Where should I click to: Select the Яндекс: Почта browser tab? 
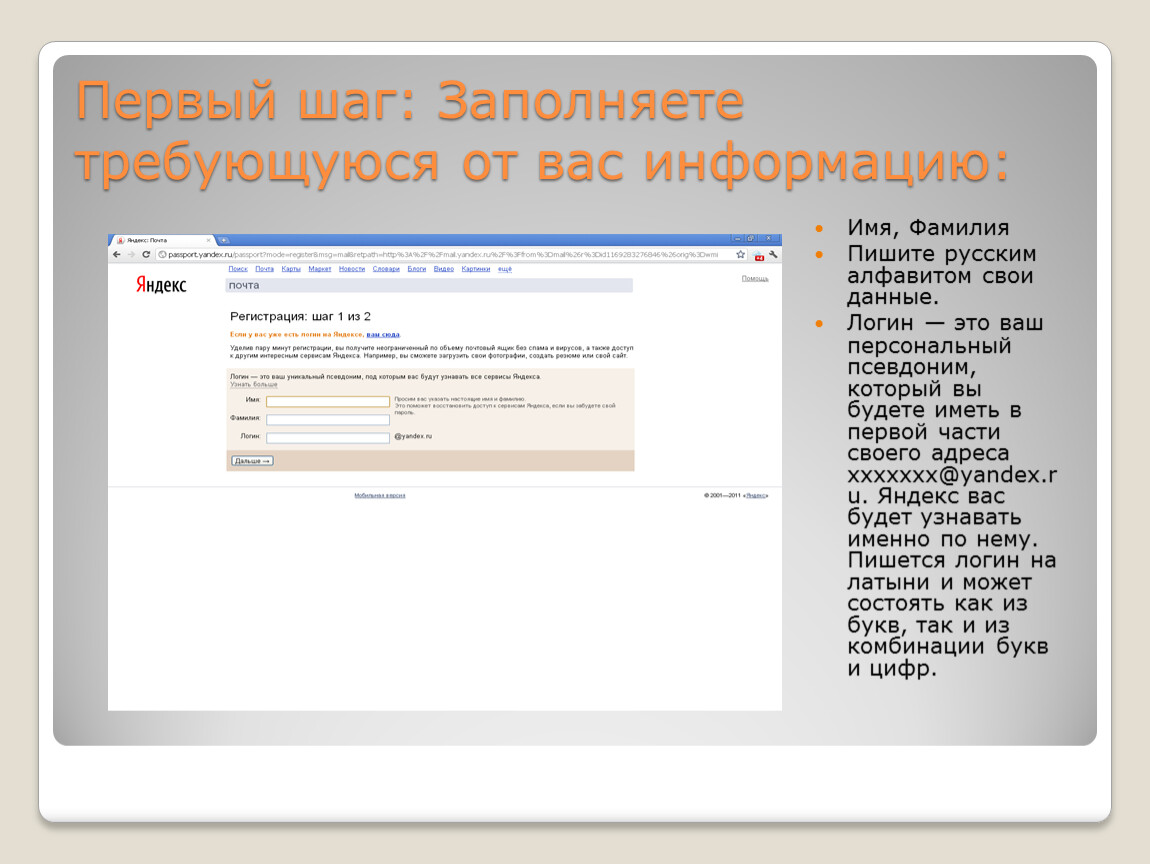(x=161, y=240)
